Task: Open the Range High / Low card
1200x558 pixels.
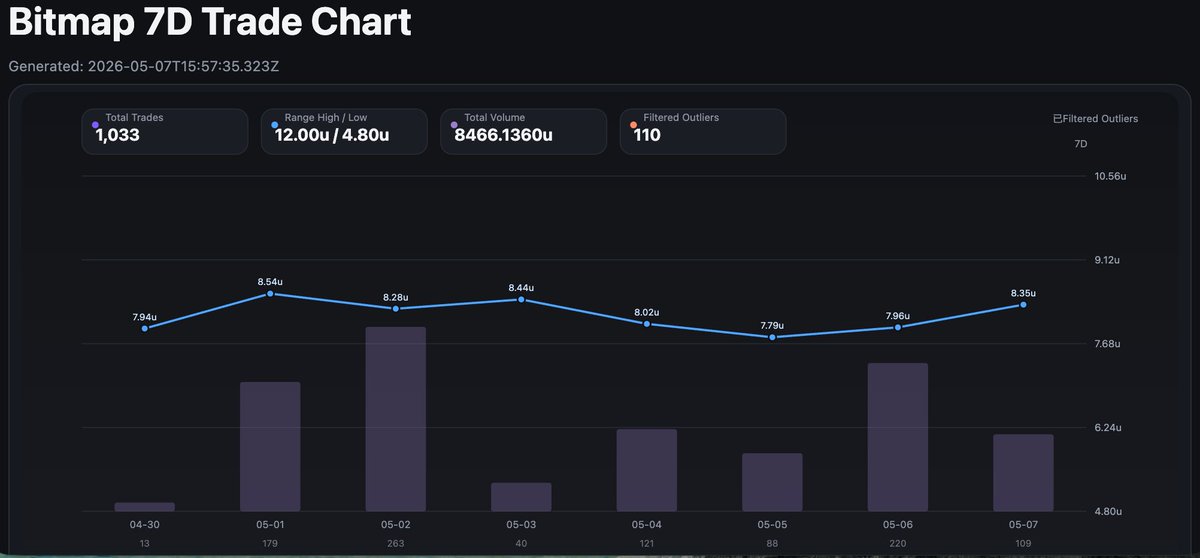Action: click(x=344, y=132)
